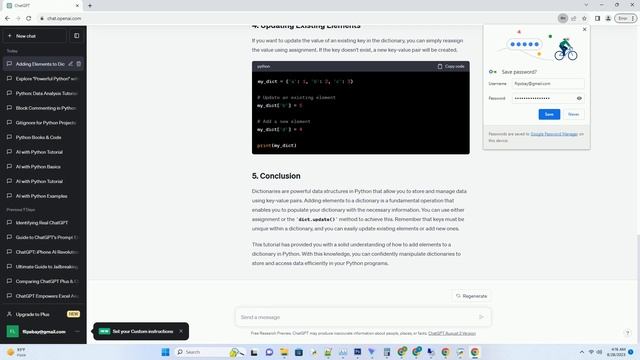This screenshot has width=640, height=360.
Task: Open the 'Explore Powerful Python' chat
Action: coord(43,79)
